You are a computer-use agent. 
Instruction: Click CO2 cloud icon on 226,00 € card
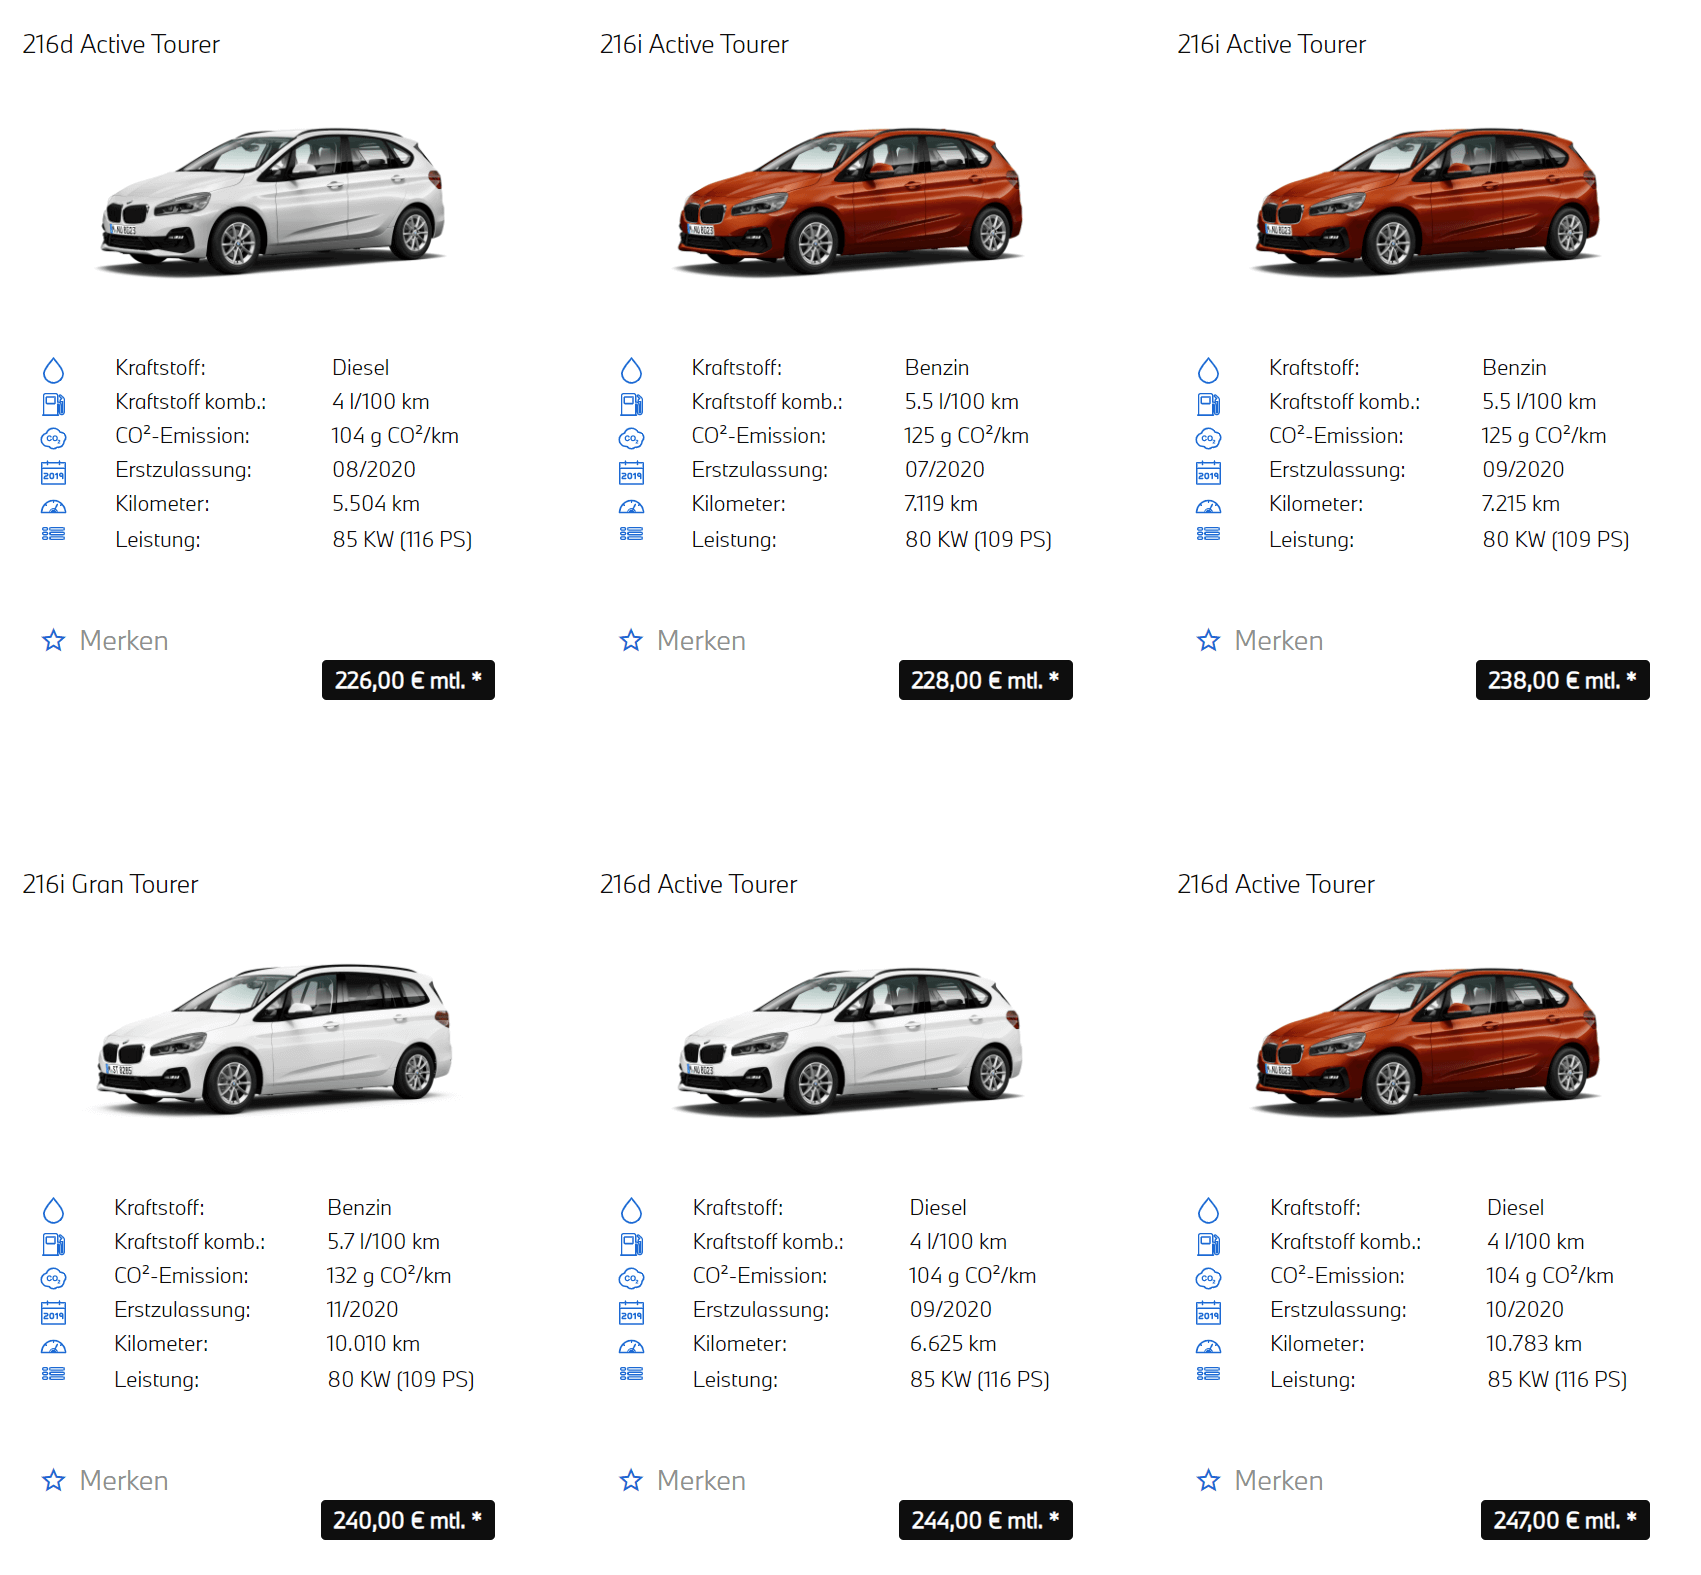click(x=54, y=438)
